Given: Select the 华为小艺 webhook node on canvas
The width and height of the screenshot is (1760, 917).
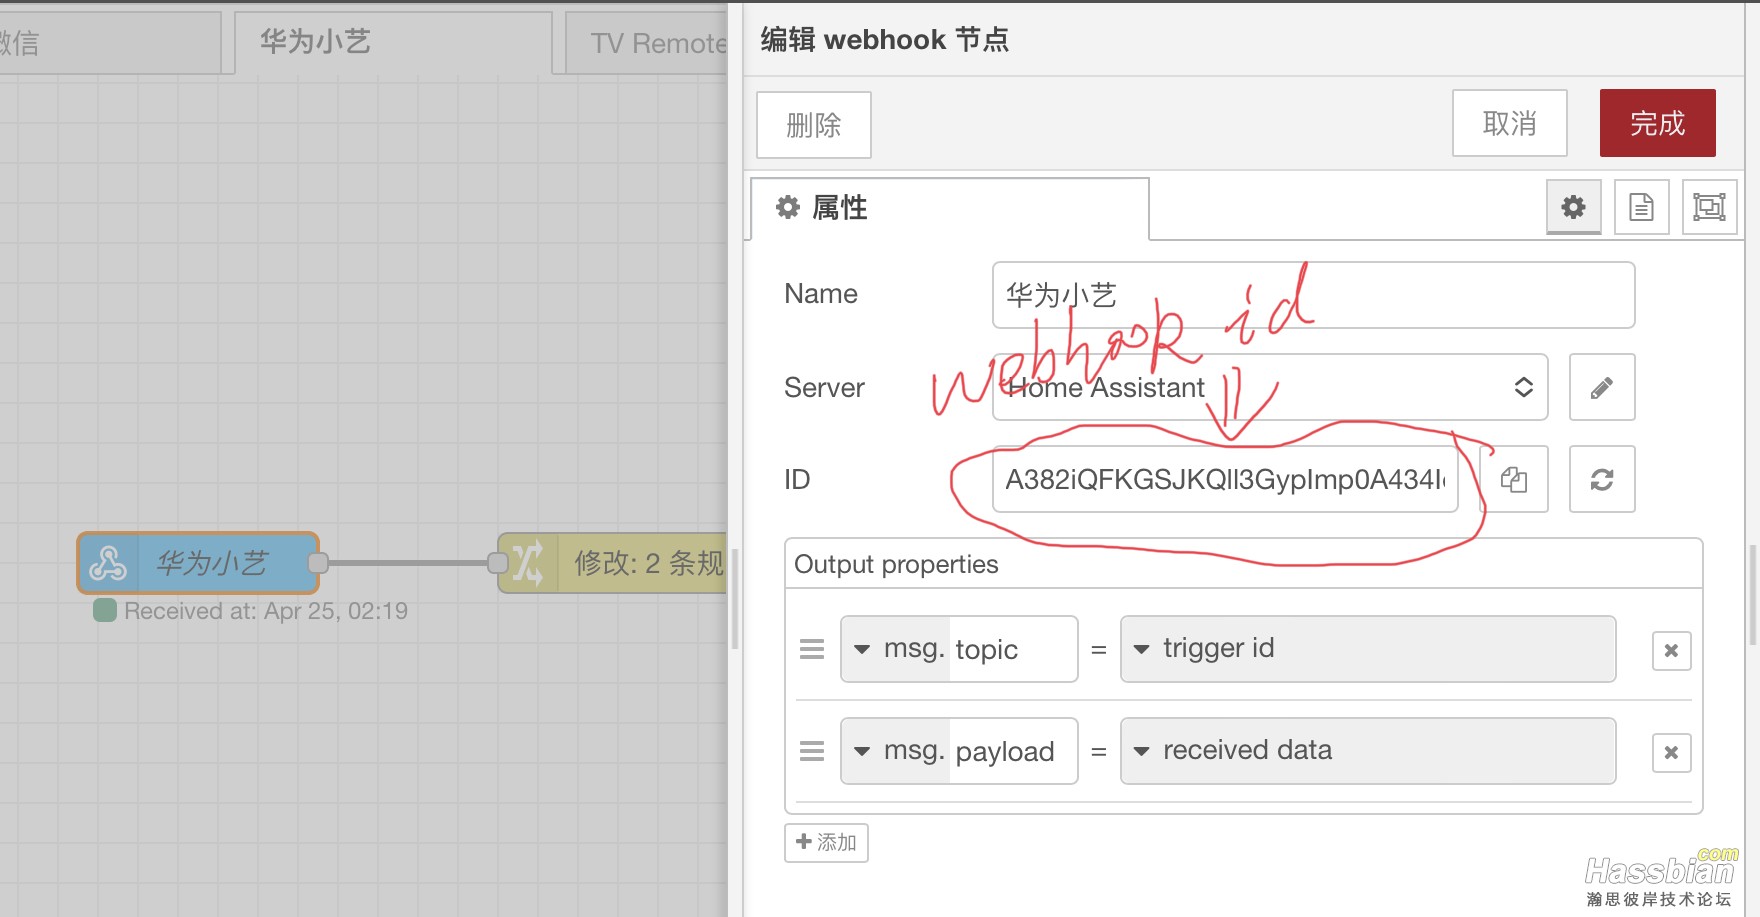Looking at the screenshot, I should click(198, 563).
